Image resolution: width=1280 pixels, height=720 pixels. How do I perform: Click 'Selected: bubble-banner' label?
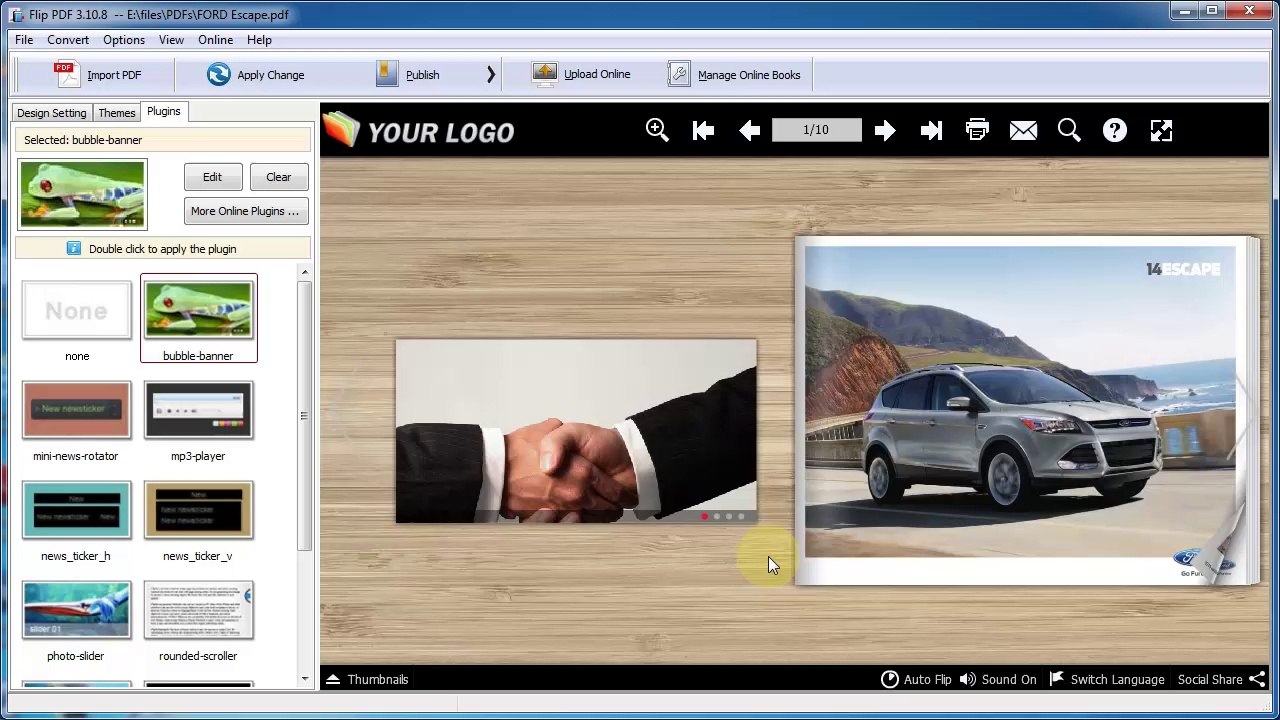83,140
